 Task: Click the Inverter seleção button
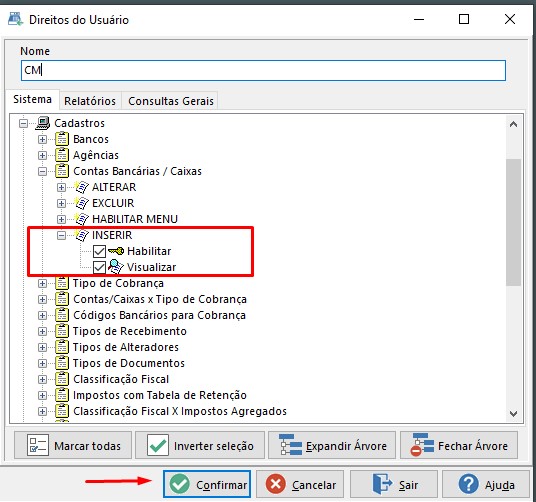[200, 445]
